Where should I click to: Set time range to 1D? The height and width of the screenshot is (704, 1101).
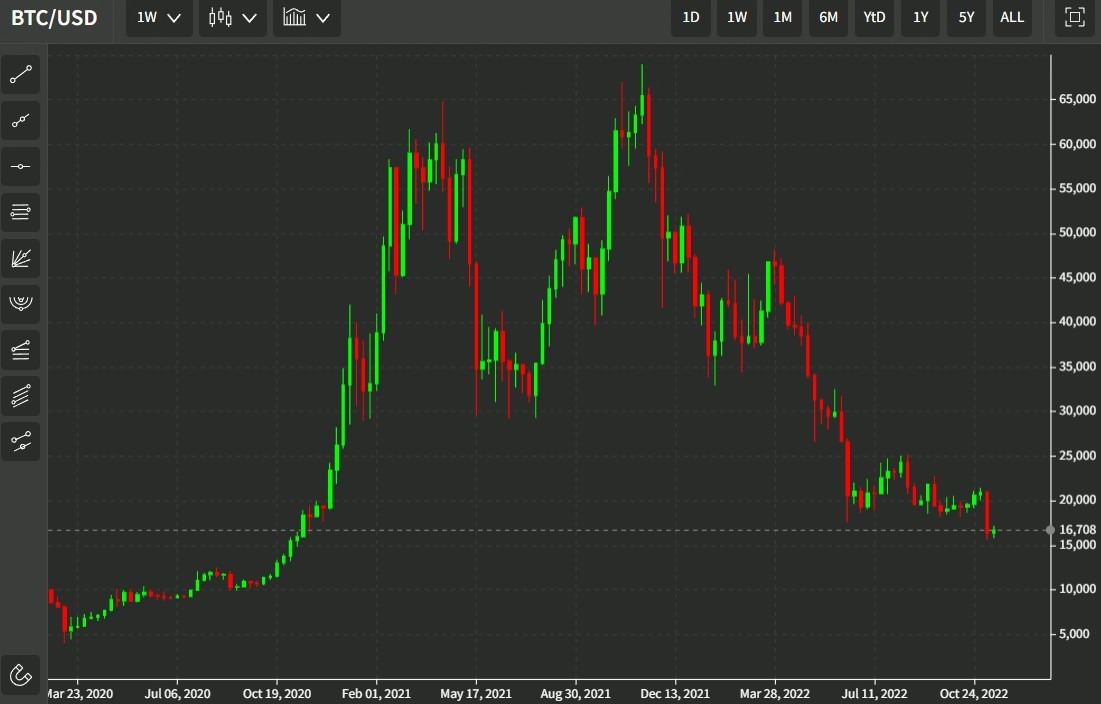click(691, 18)
